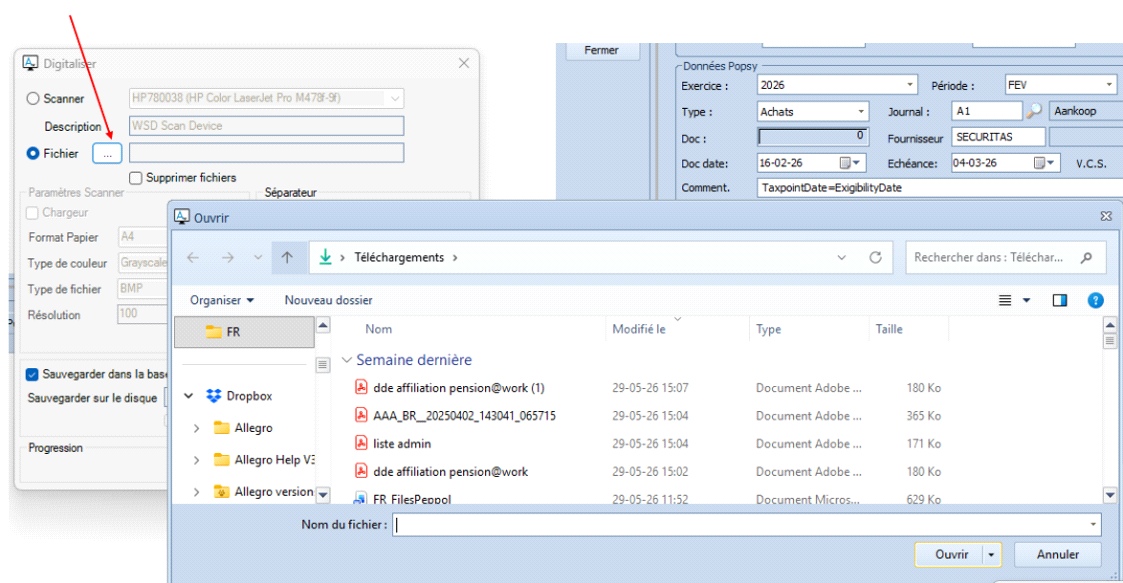Viewport: 1123px width, 583px height.
Task: Open the Doc date calendar picker
Action: tap(850, 163)
